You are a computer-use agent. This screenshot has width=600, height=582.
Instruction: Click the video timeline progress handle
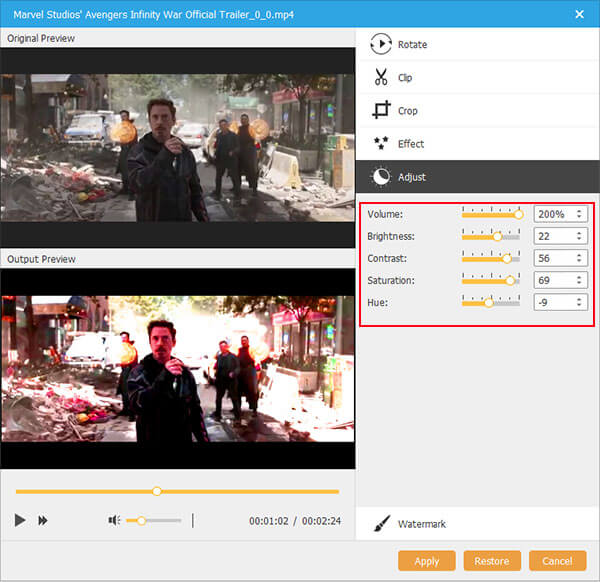click(157, 491)
